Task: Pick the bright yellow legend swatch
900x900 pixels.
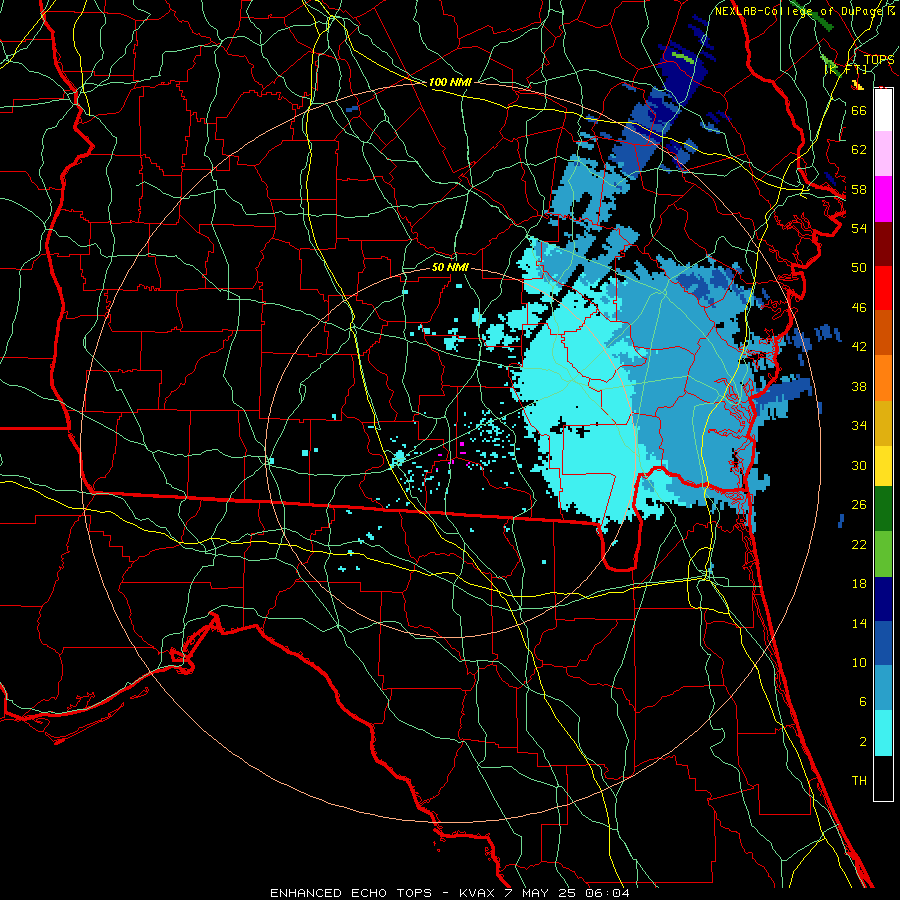Action: pyautogui.click(x=883, y=465)
